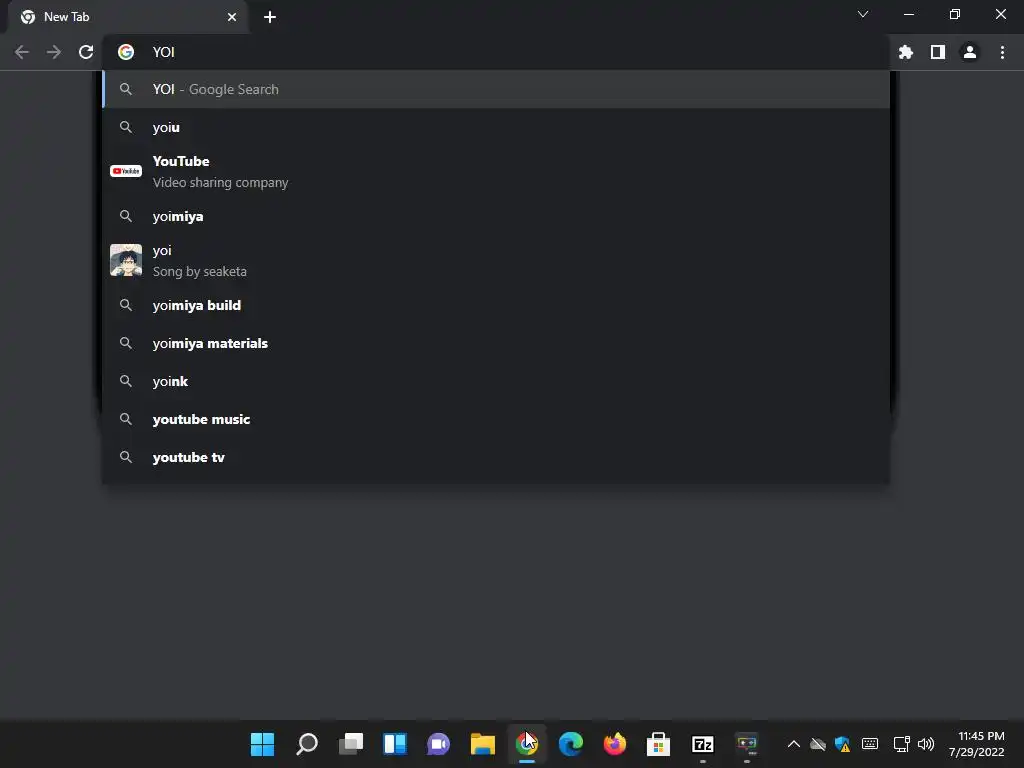Open the network status tray icon
This screenshot has height=768, width=1024.
tap(902, 744)
